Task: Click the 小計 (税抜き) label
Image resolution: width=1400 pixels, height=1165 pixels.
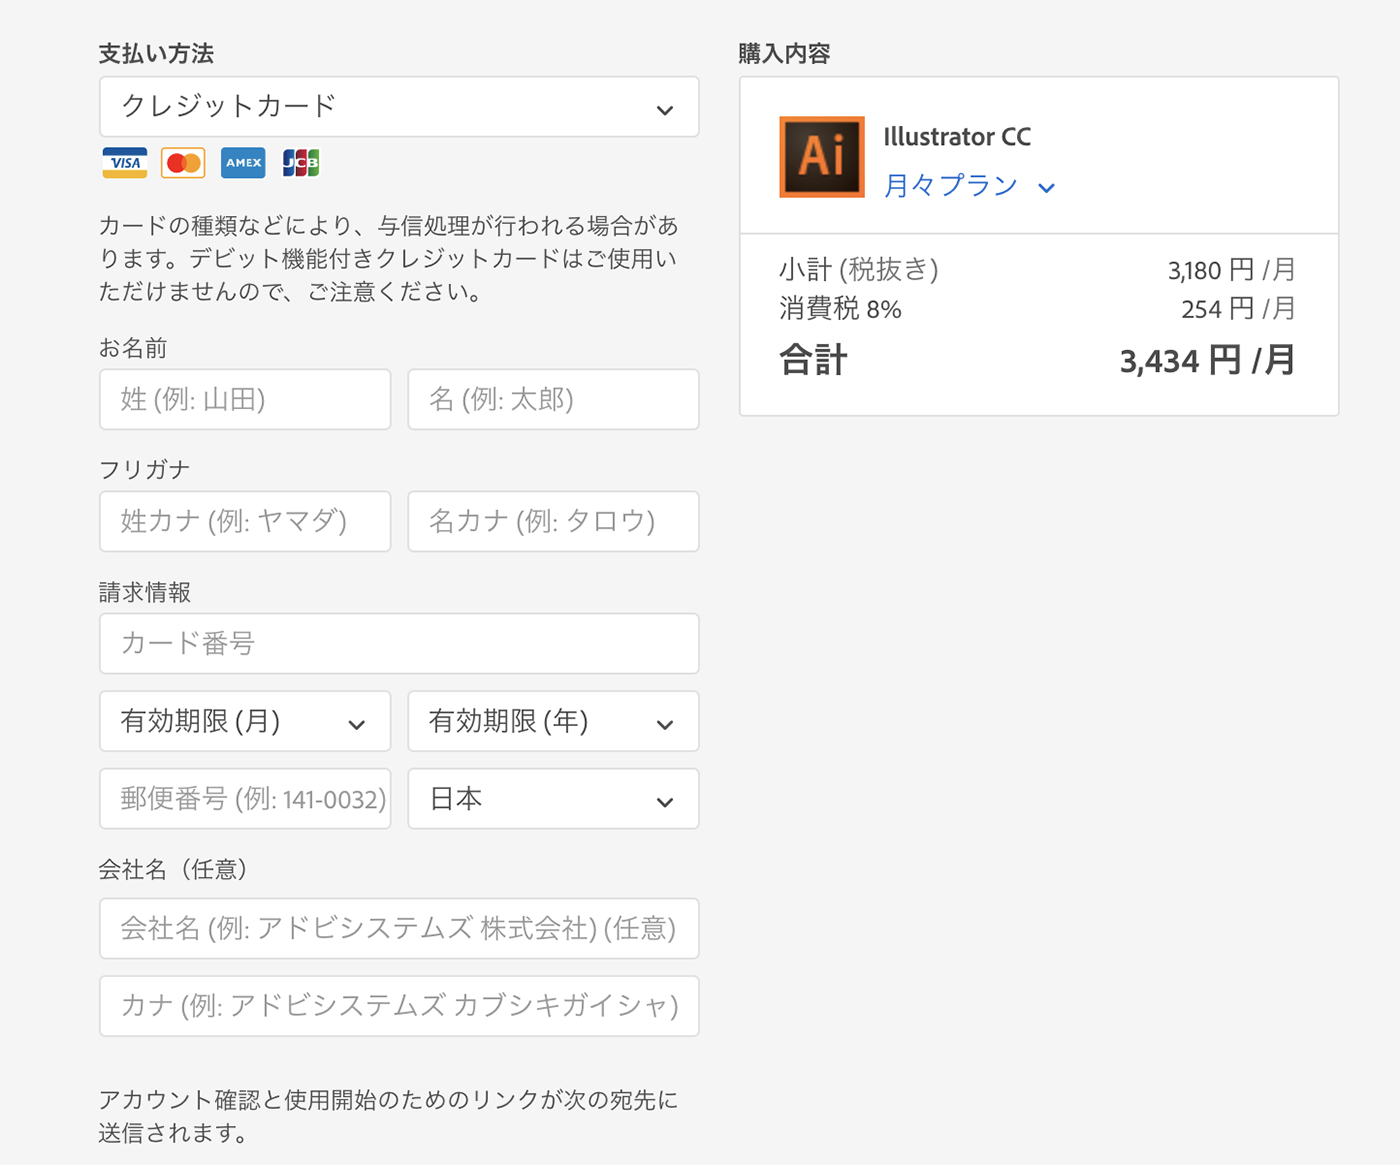Action: (x=859, y=270)
